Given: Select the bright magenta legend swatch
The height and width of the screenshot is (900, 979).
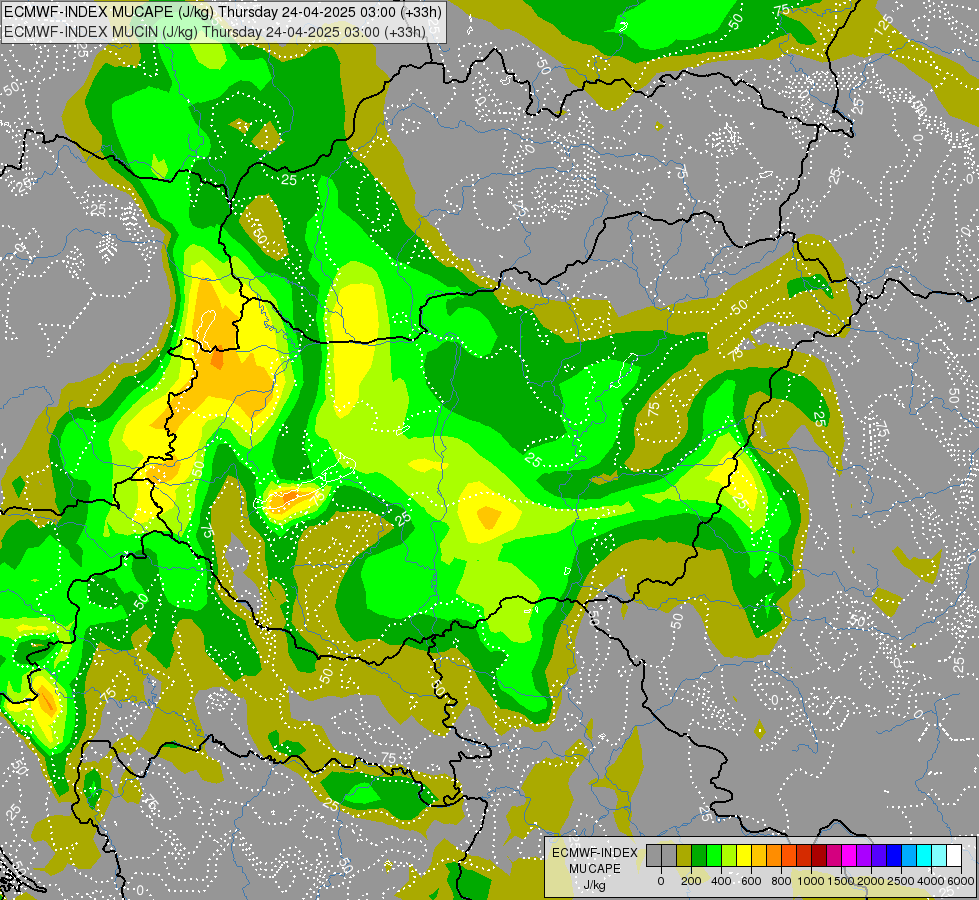Looking at the screenshot, I should 850,856.
